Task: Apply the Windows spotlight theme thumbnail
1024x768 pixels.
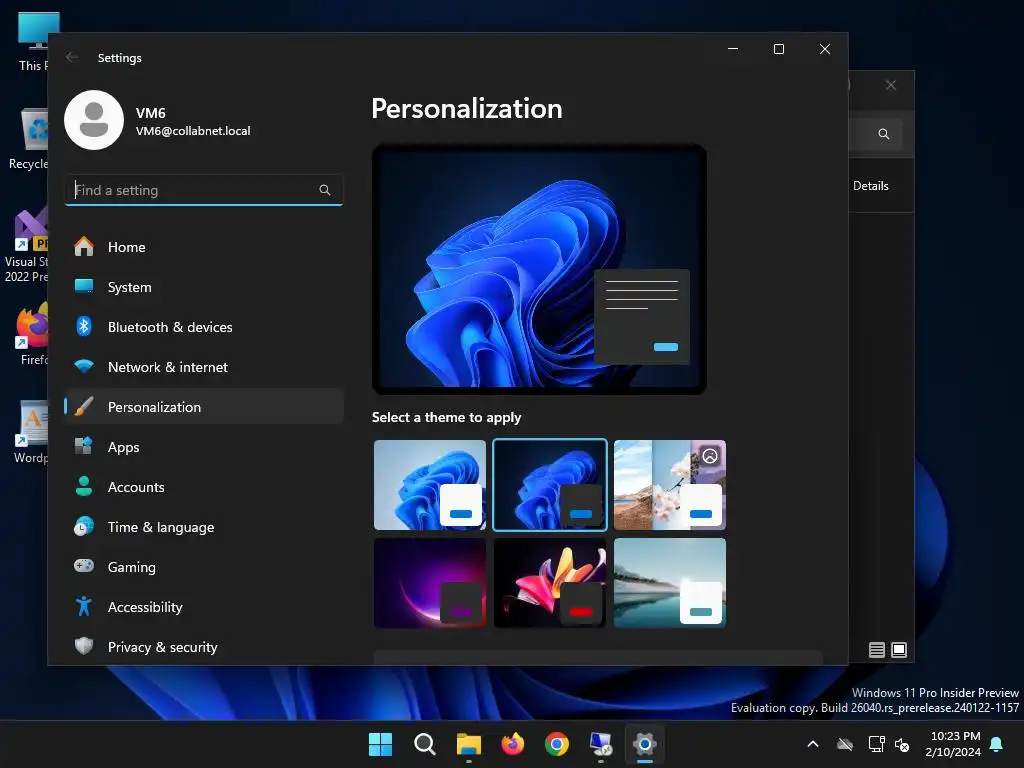Action: pos(669,485)
